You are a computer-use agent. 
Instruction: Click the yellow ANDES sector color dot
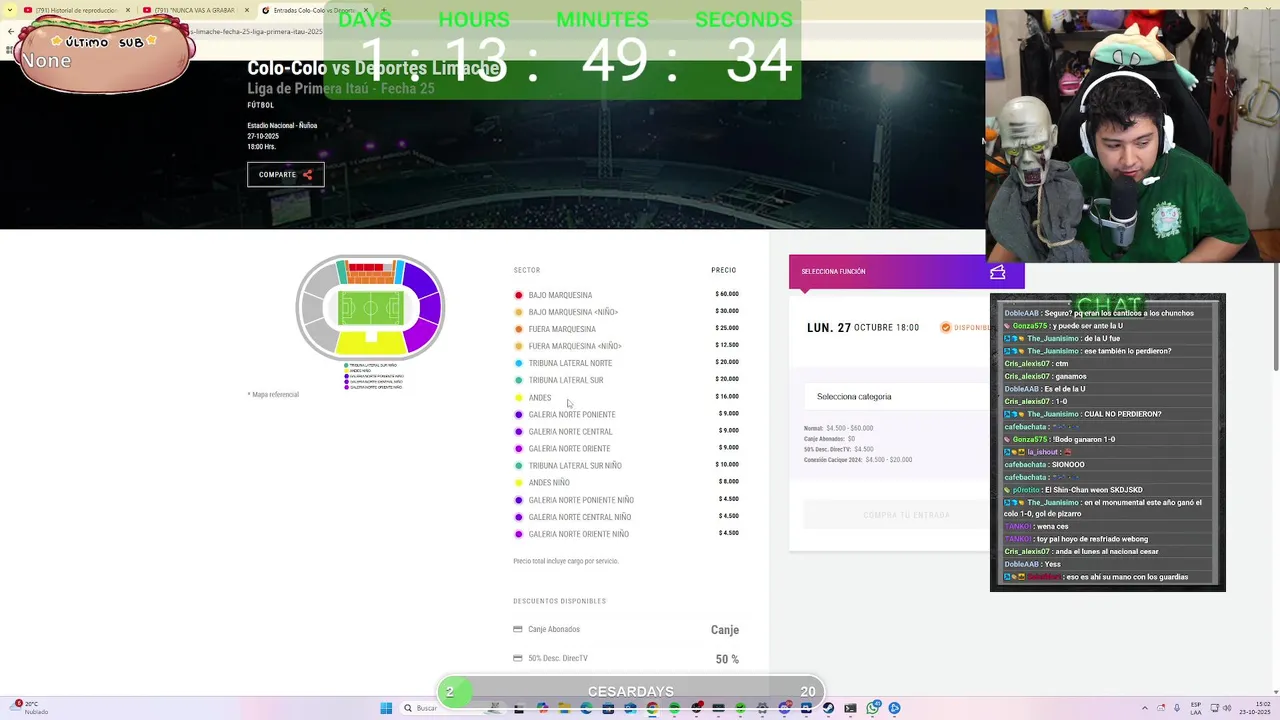tap(518, 398)
